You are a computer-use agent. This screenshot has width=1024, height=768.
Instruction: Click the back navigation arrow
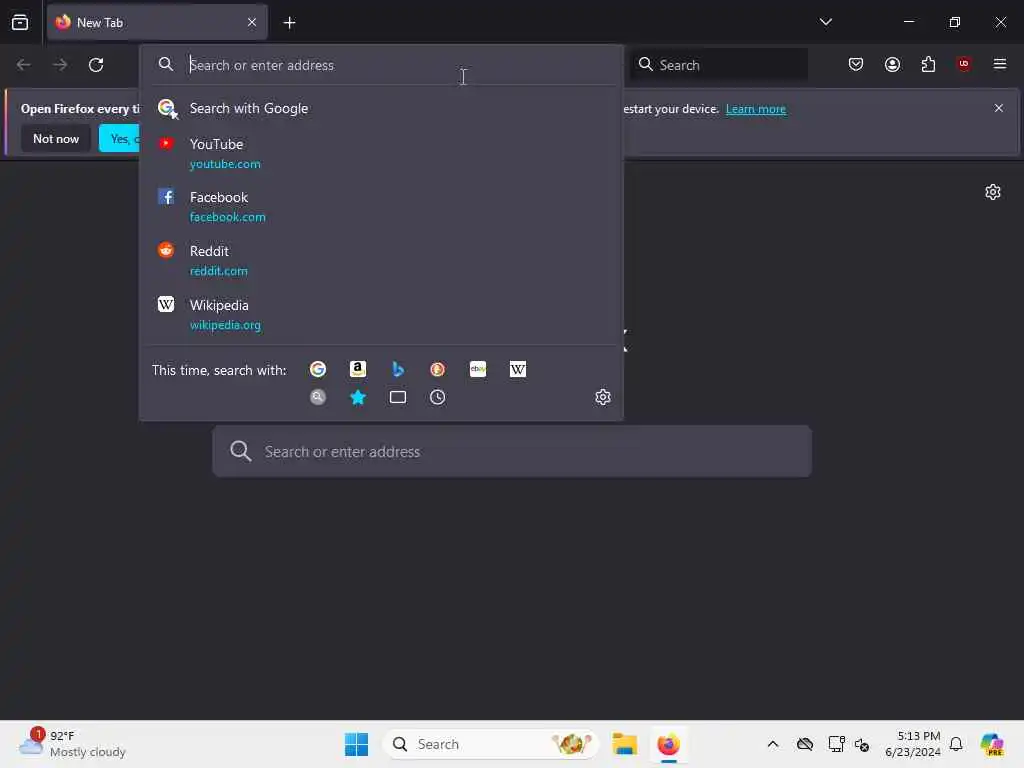point(24,65)
